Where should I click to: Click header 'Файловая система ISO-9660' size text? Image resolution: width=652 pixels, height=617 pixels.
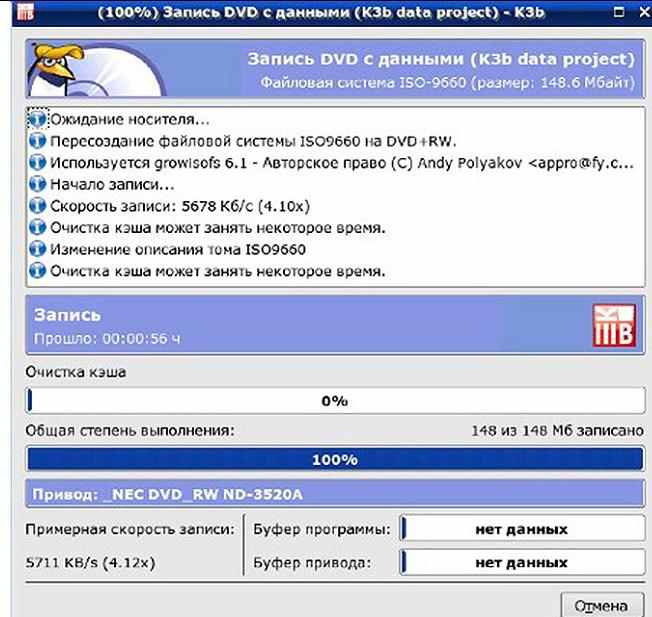(x=447, y=82)
